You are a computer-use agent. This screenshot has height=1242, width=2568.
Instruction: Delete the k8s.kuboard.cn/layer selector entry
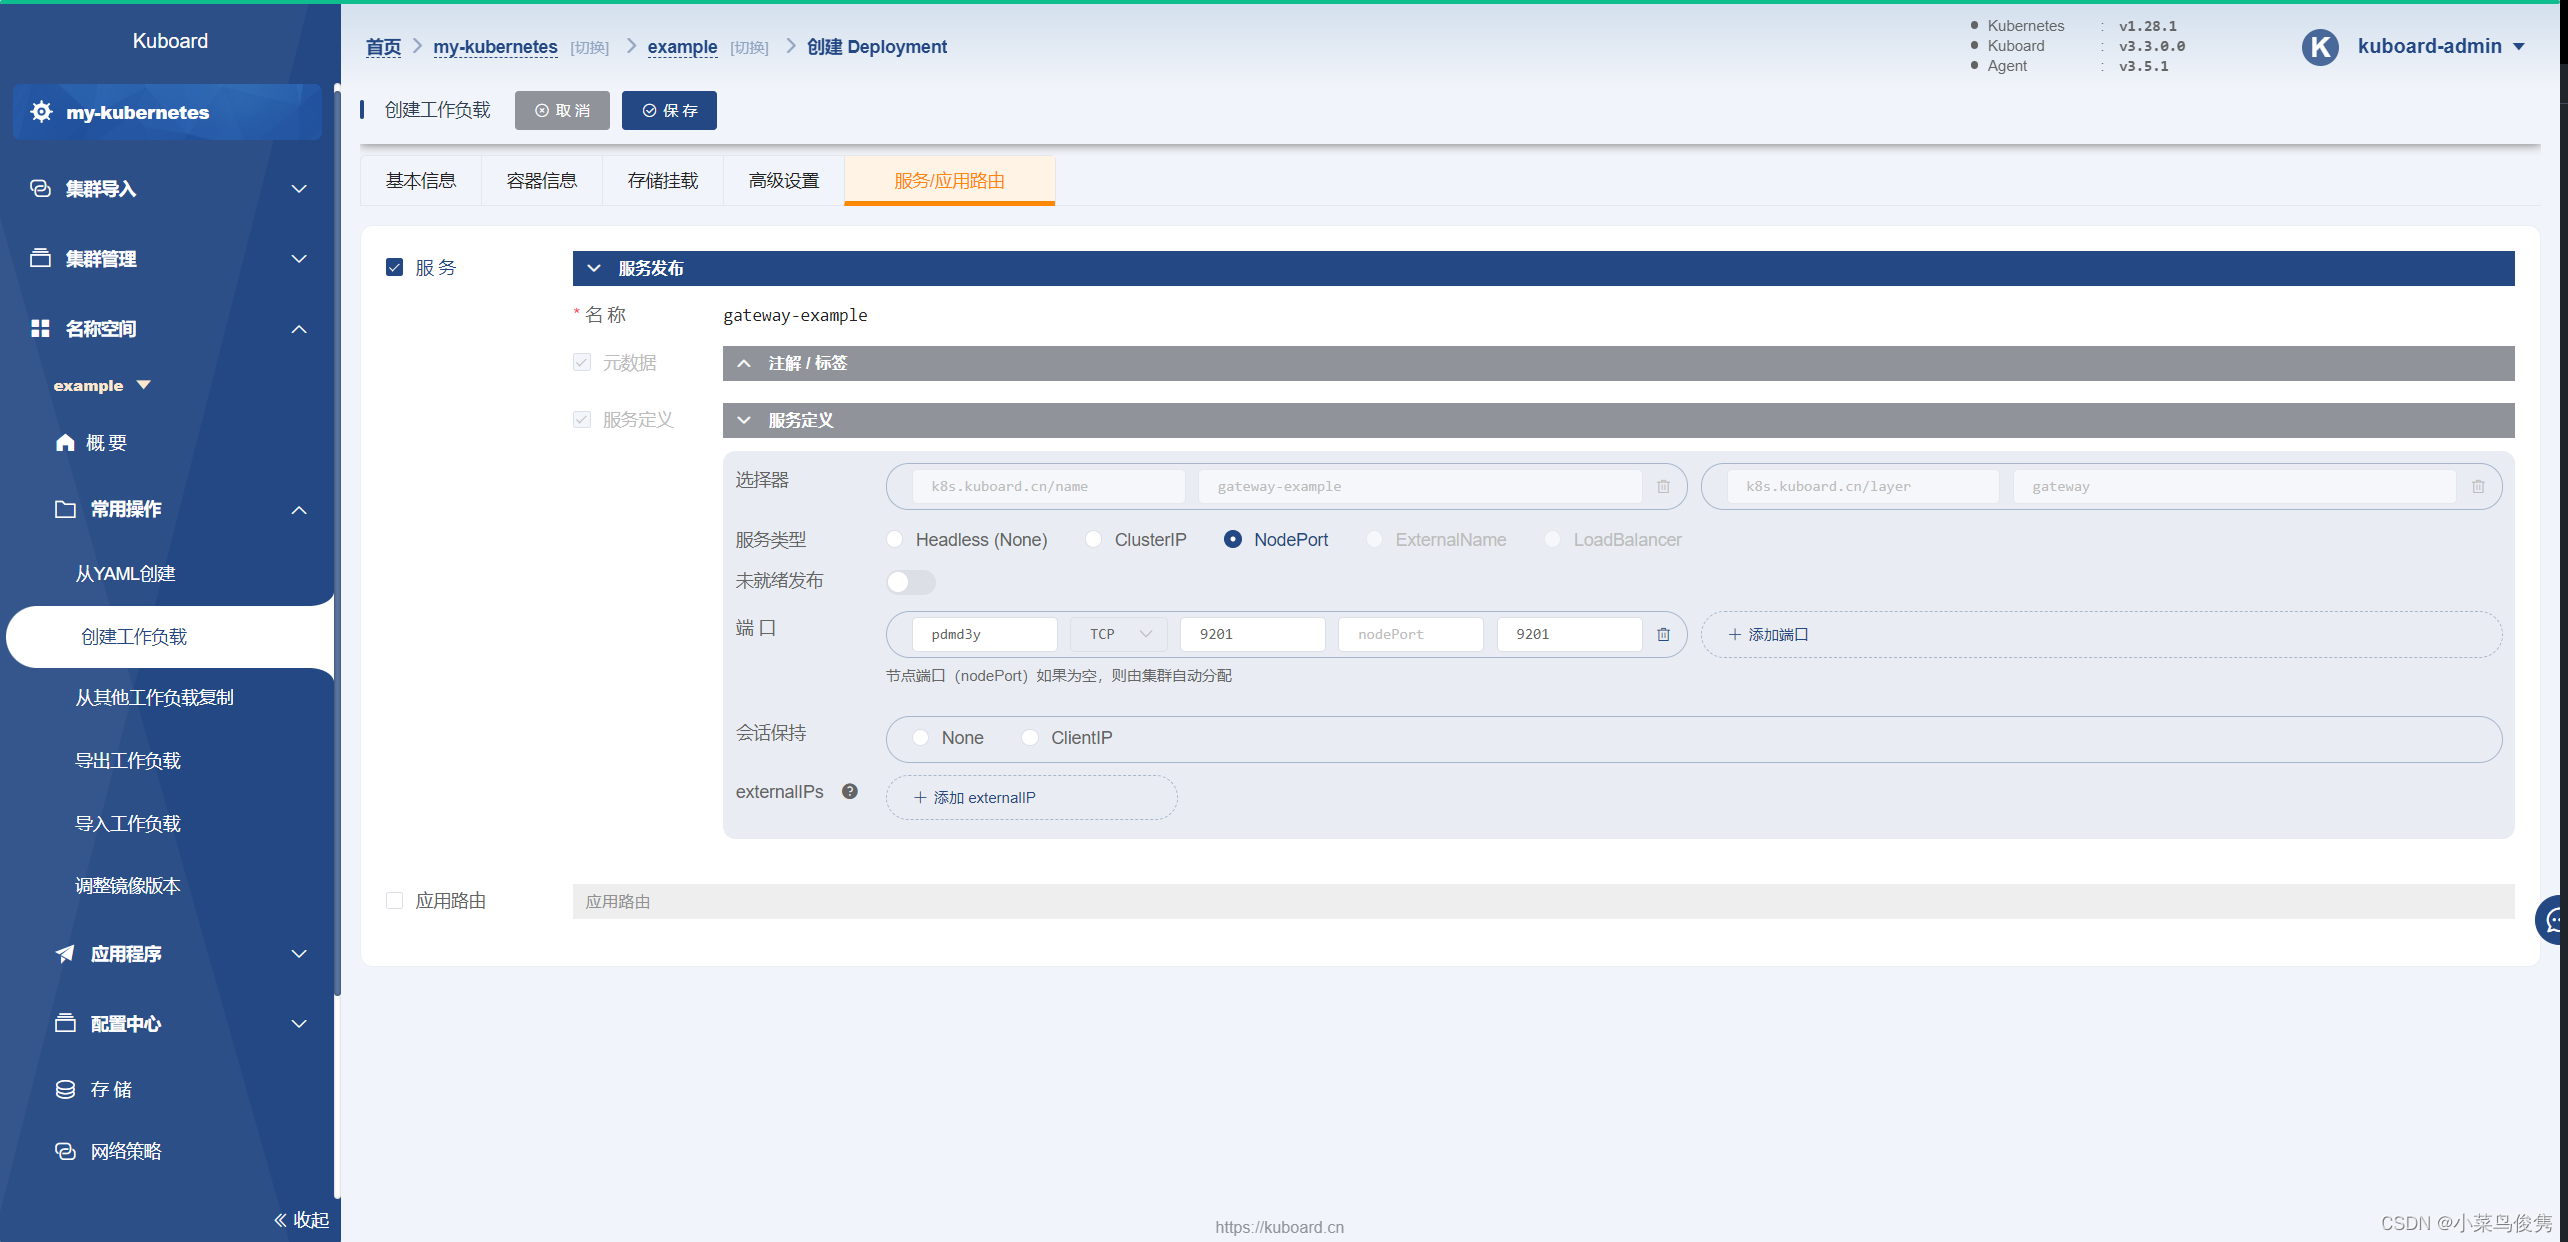tap(2478, 486)
